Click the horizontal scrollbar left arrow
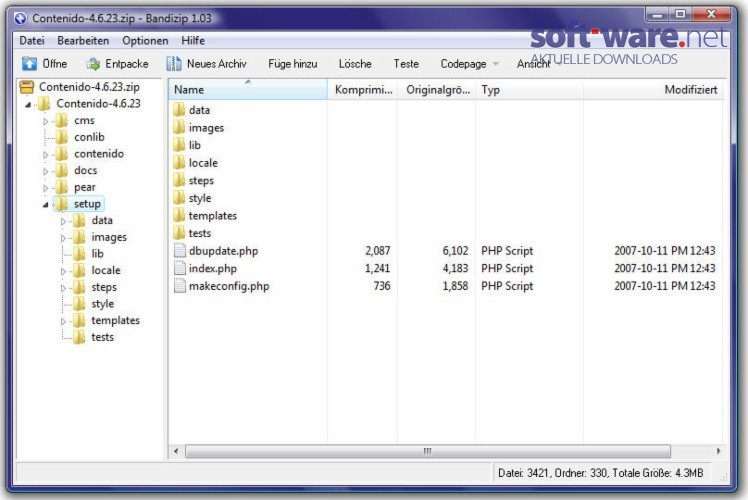The width and height of the screenshot is (748, 500). [x=176, y=451]
